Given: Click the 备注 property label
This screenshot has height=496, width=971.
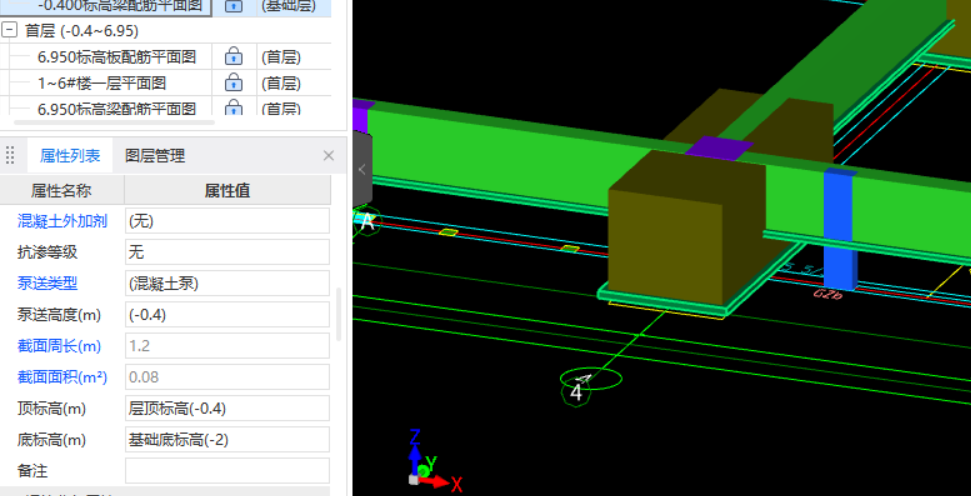Looking at the screenshot, I should 32,471.
